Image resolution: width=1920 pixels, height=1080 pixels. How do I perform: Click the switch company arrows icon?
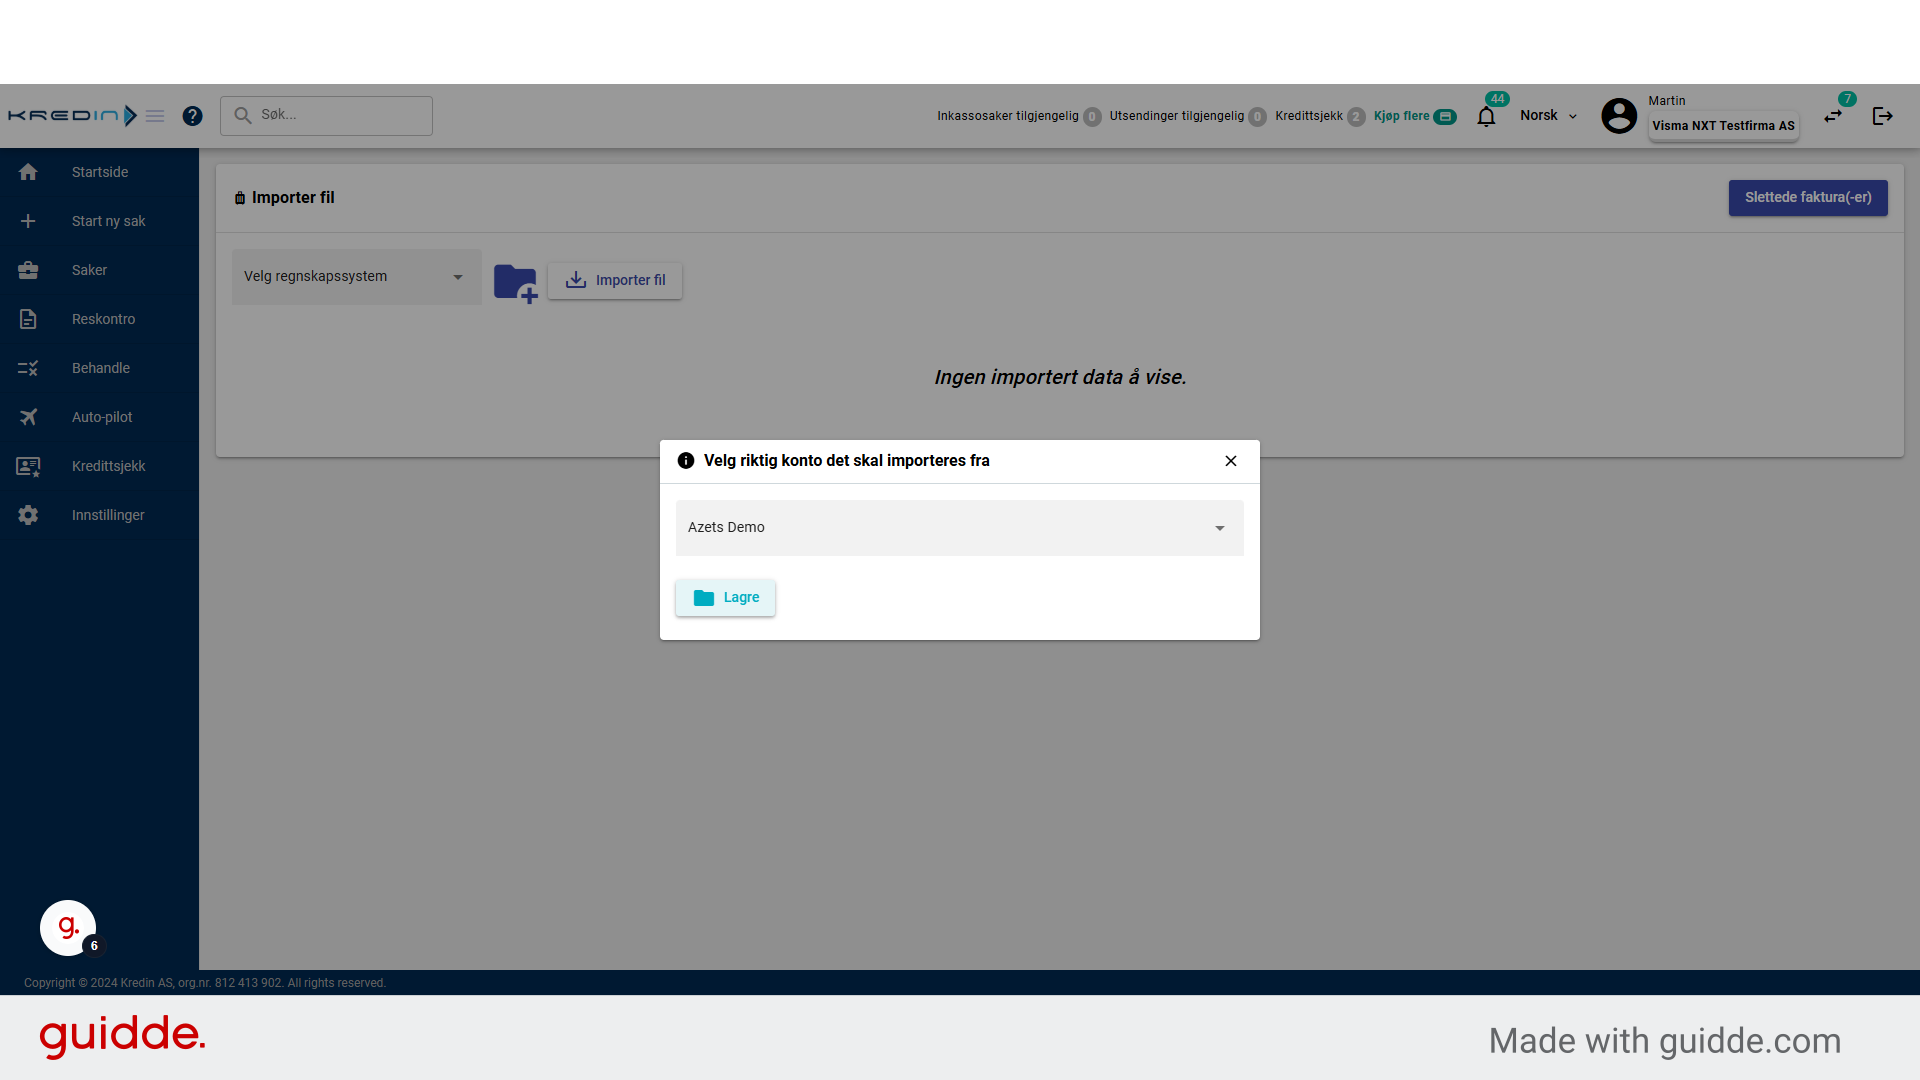click(1833, 116)
